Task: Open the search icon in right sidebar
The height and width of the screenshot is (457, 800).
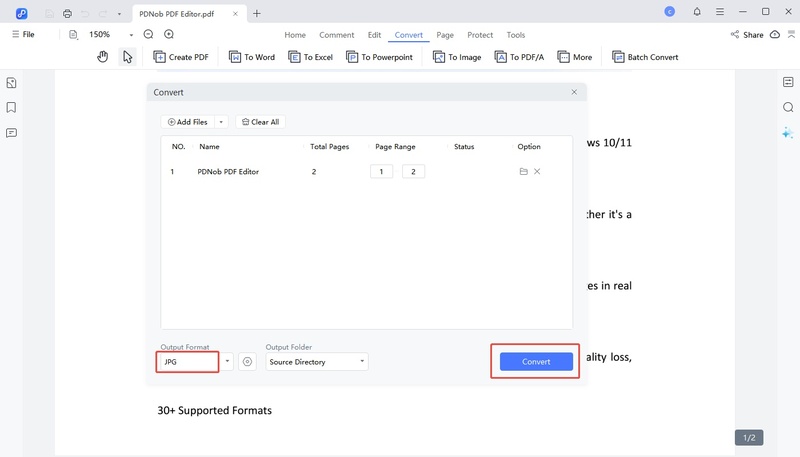Action: 788,107
